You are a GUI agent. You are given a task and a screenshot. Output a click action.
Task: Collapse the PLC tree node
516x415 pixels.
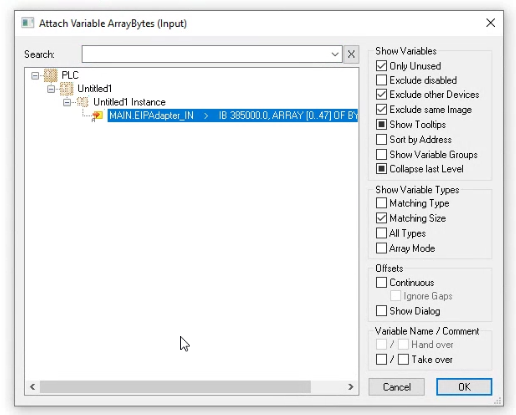35,76
